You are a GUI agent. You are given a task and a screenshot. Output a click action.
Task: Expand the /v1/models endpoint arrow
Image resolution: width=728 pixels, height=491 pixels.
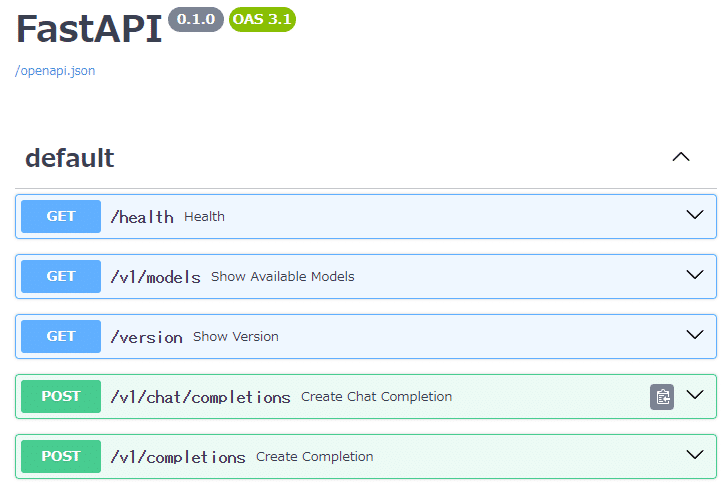695,275
